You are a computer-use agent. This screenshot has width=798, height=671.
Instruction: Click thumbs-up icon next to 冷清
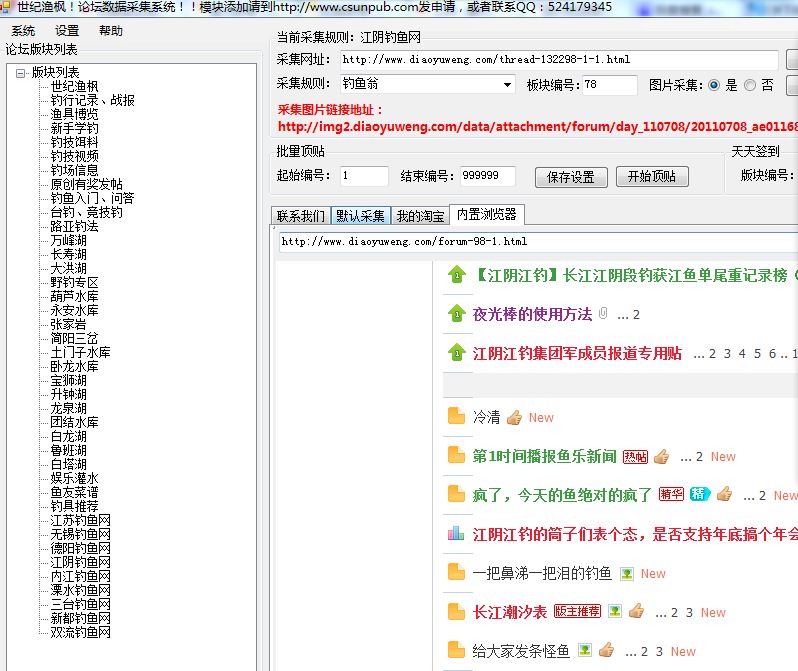(x=514, y=417)
